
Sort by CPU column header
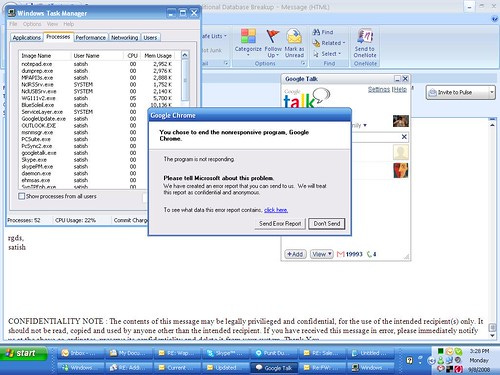coord(132,56)
